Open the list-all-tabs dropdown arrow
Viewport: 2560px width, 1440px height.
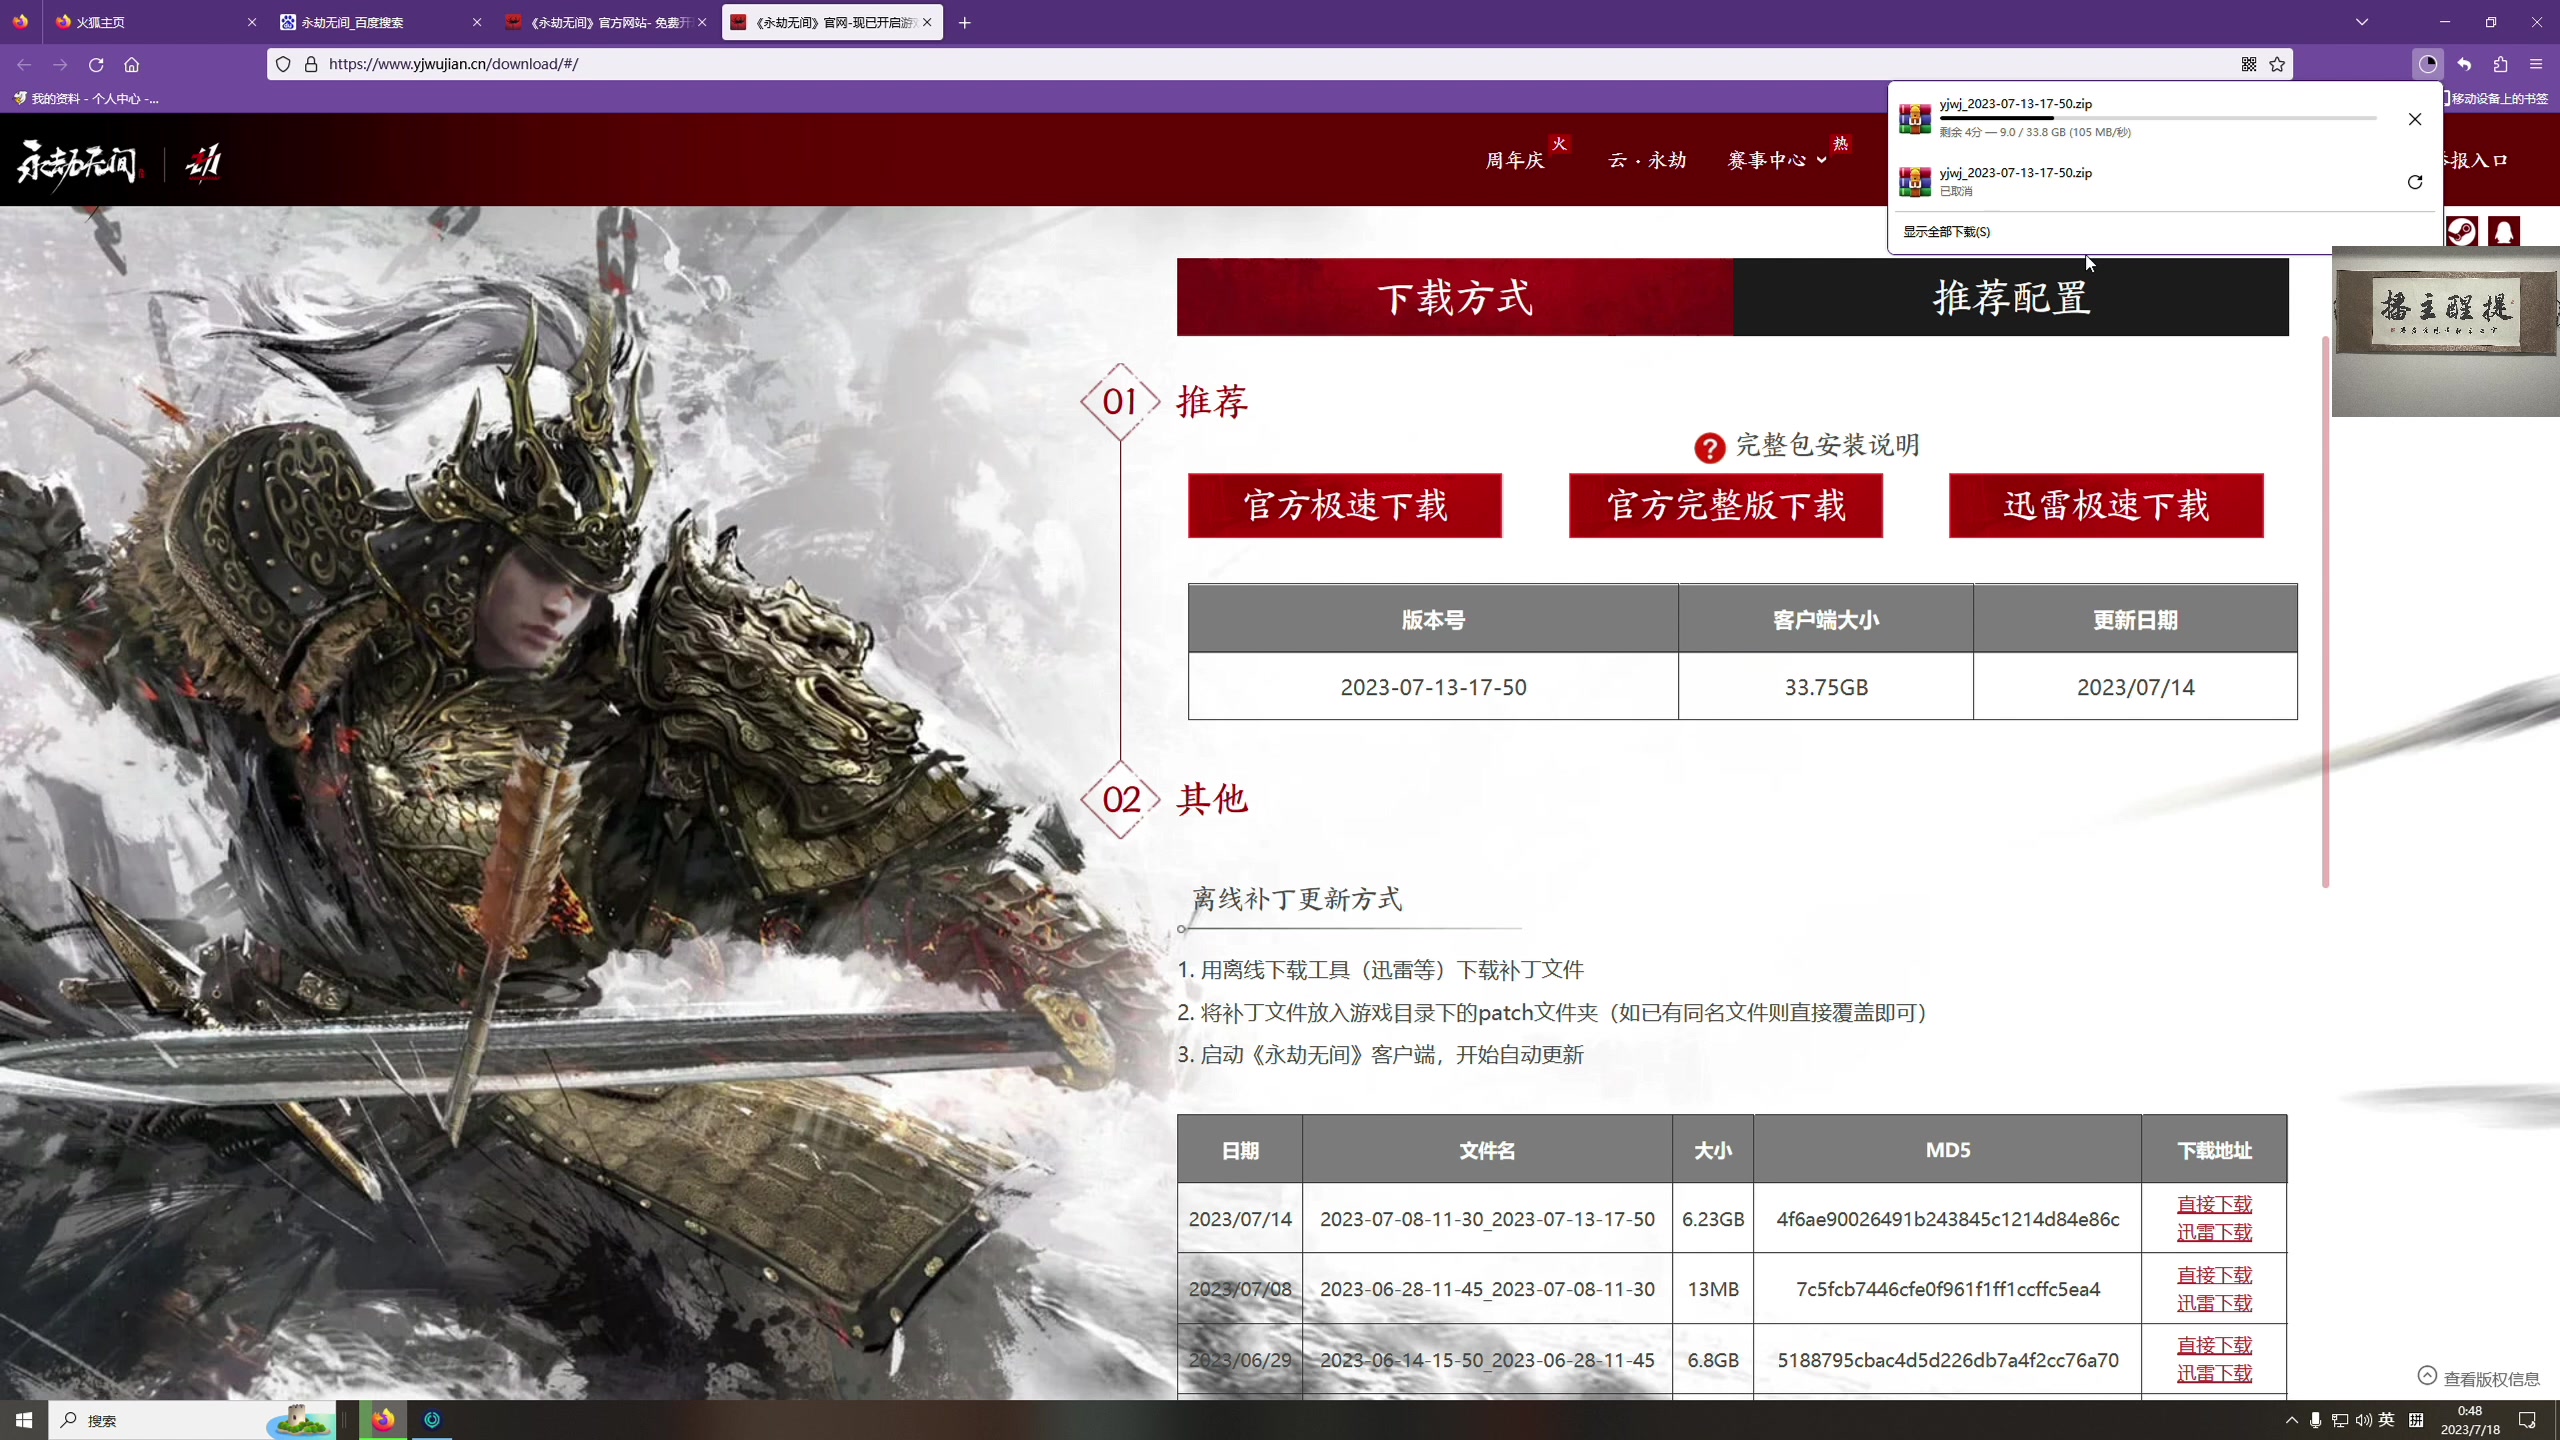pyautogui.click(x=2361, y=21)
